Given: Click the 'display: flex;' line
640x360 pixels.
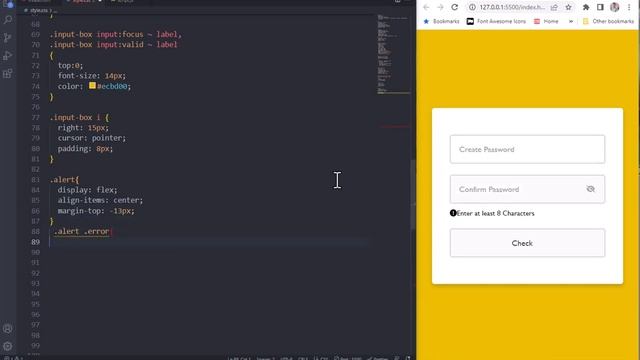Looking at the screenshot, I should [87, 190].
